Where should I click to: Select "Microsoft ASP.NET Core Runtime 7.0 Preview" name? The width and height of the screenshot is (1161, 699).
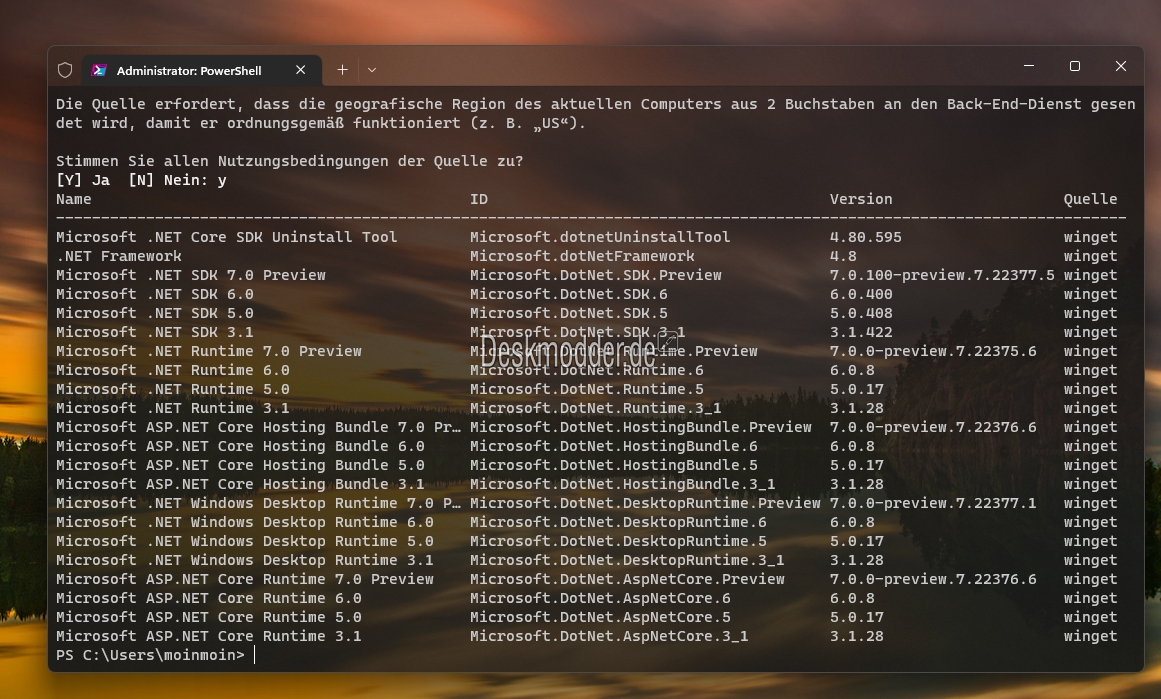[245, 580]
